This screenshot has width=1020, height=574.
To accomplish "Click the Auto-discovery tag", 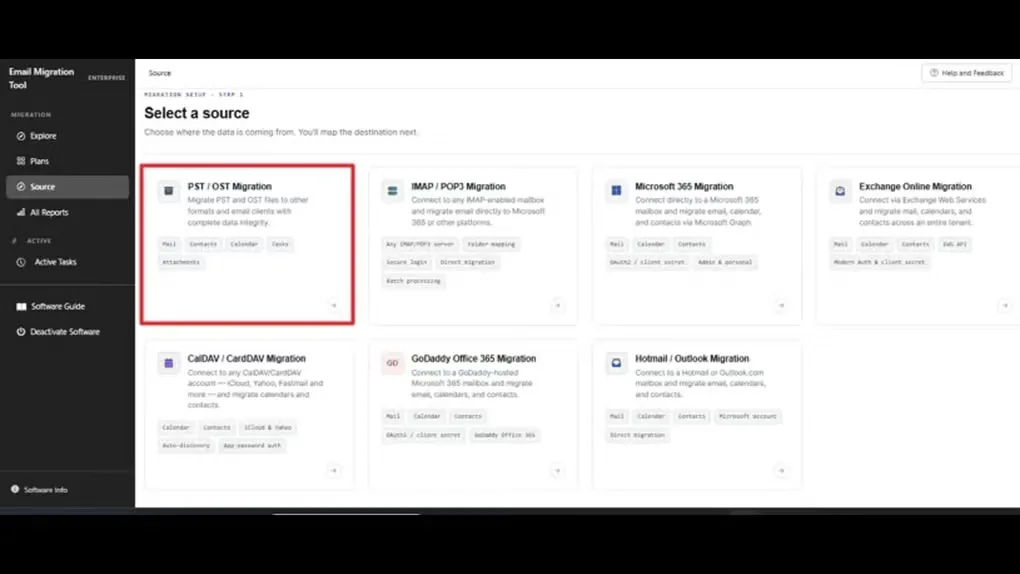I will pyautogui.click(x=186, y=446).
